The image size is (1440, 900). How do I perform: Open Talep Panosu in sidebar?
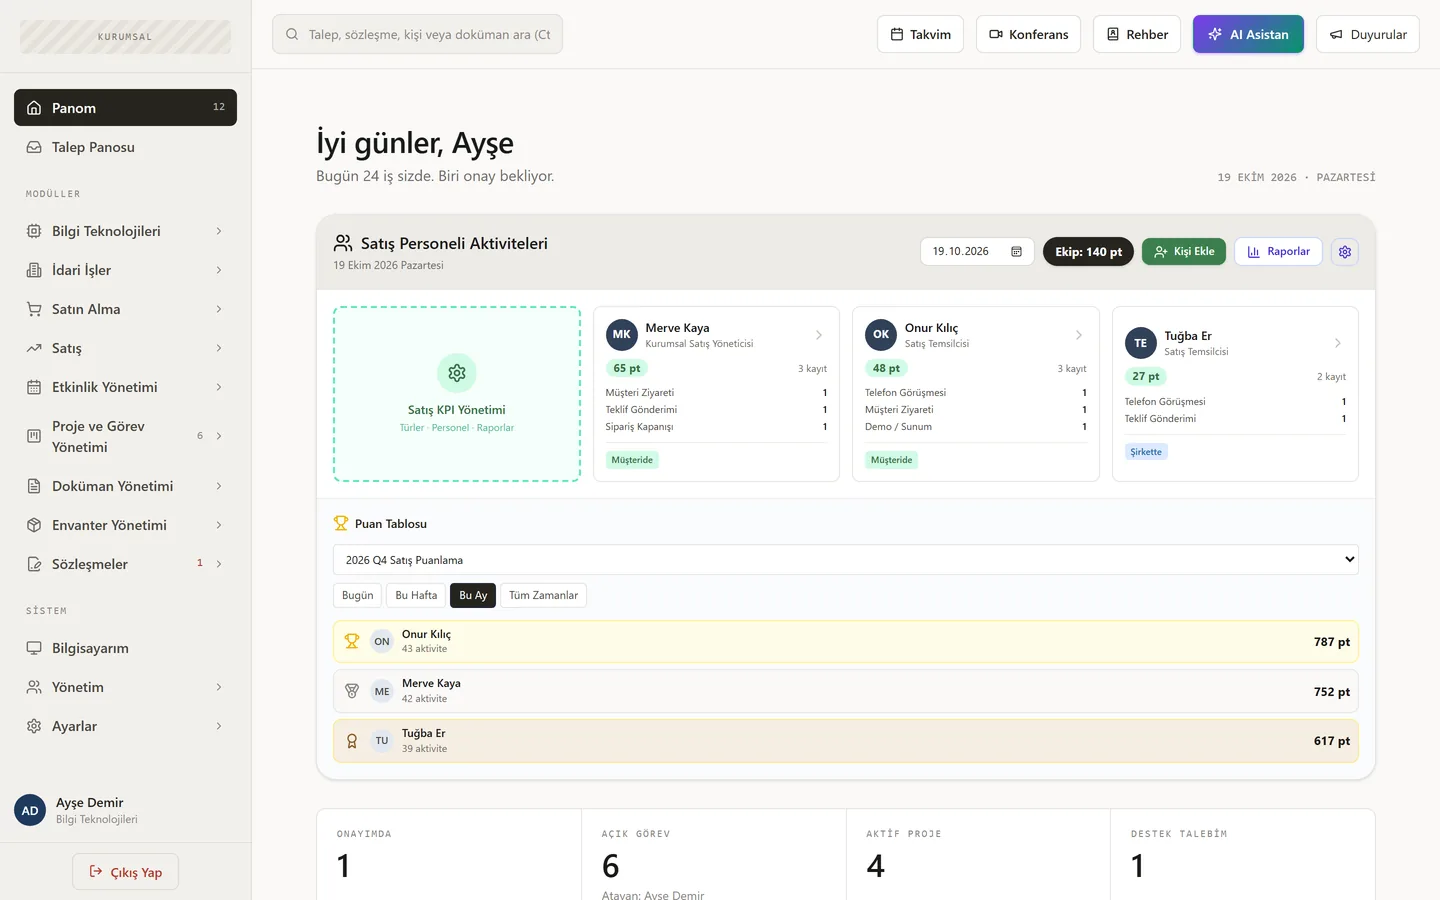(125, 147)
